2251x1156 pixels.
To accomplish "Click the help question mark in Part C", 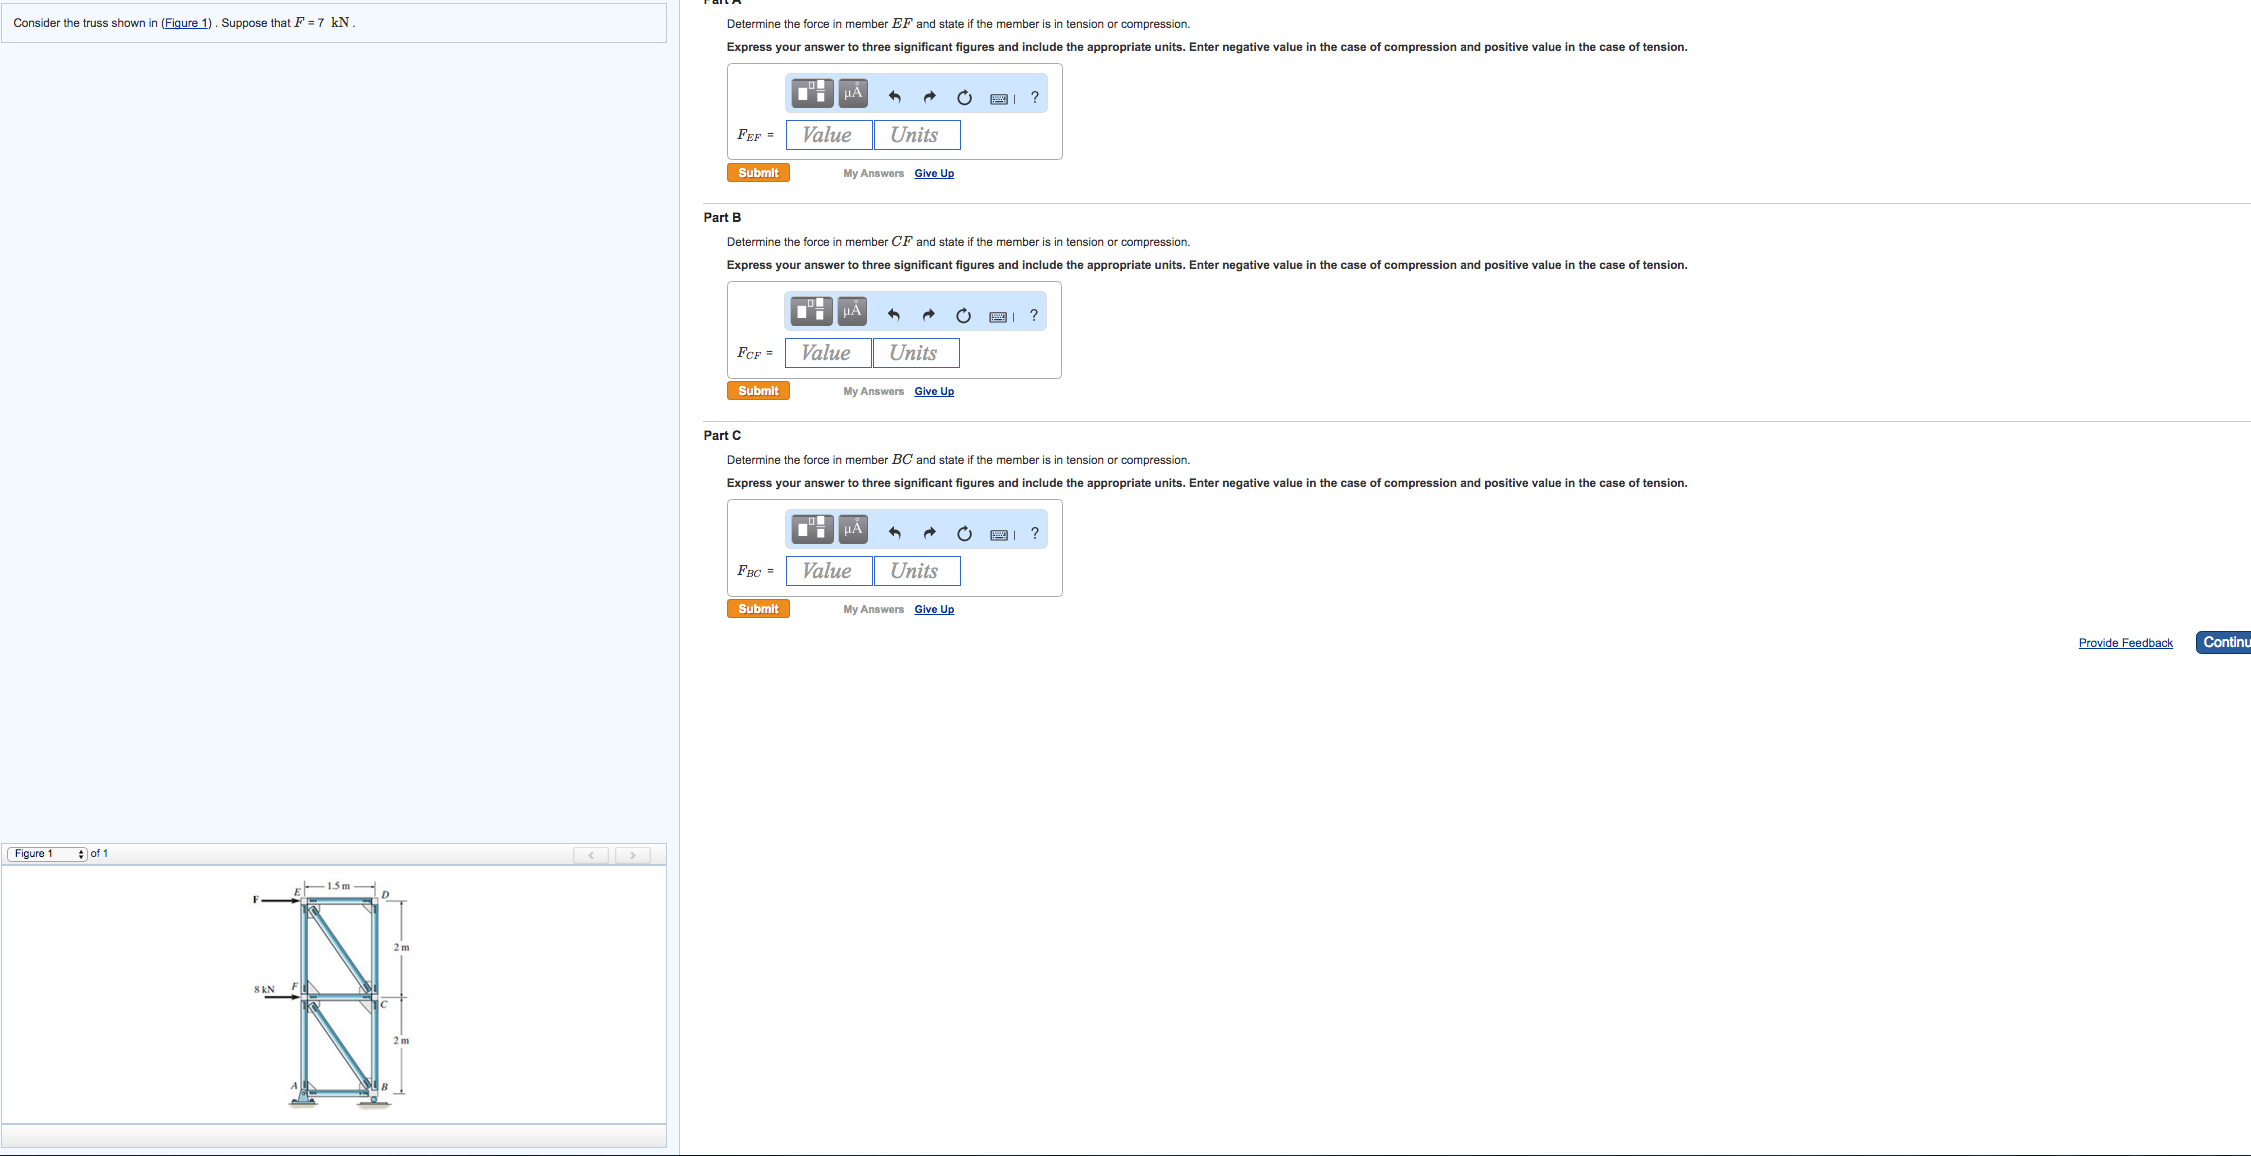I will [x=1035, y=533].
